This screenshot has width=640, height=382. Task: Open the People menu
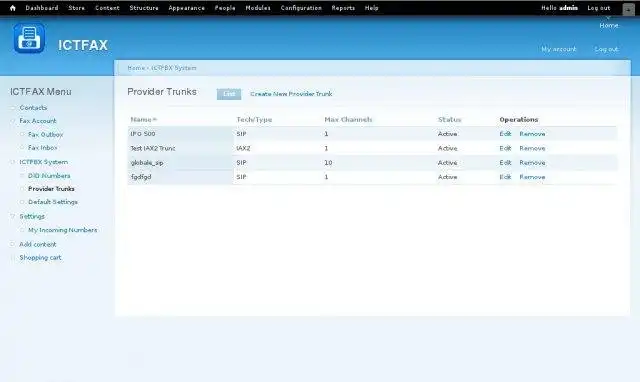225,8
